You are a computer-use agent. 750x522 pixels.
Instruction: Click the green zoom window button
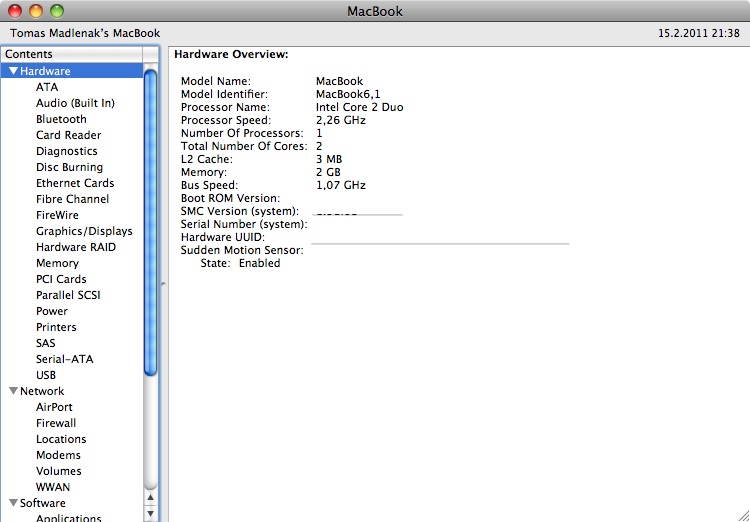click(57, 11)
